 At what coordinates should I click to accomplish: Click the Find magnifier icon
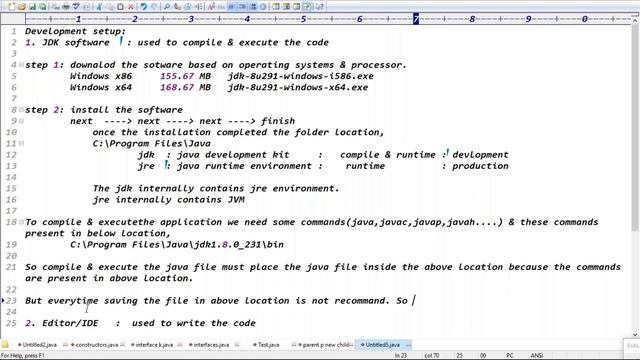[x=167, y=7]
